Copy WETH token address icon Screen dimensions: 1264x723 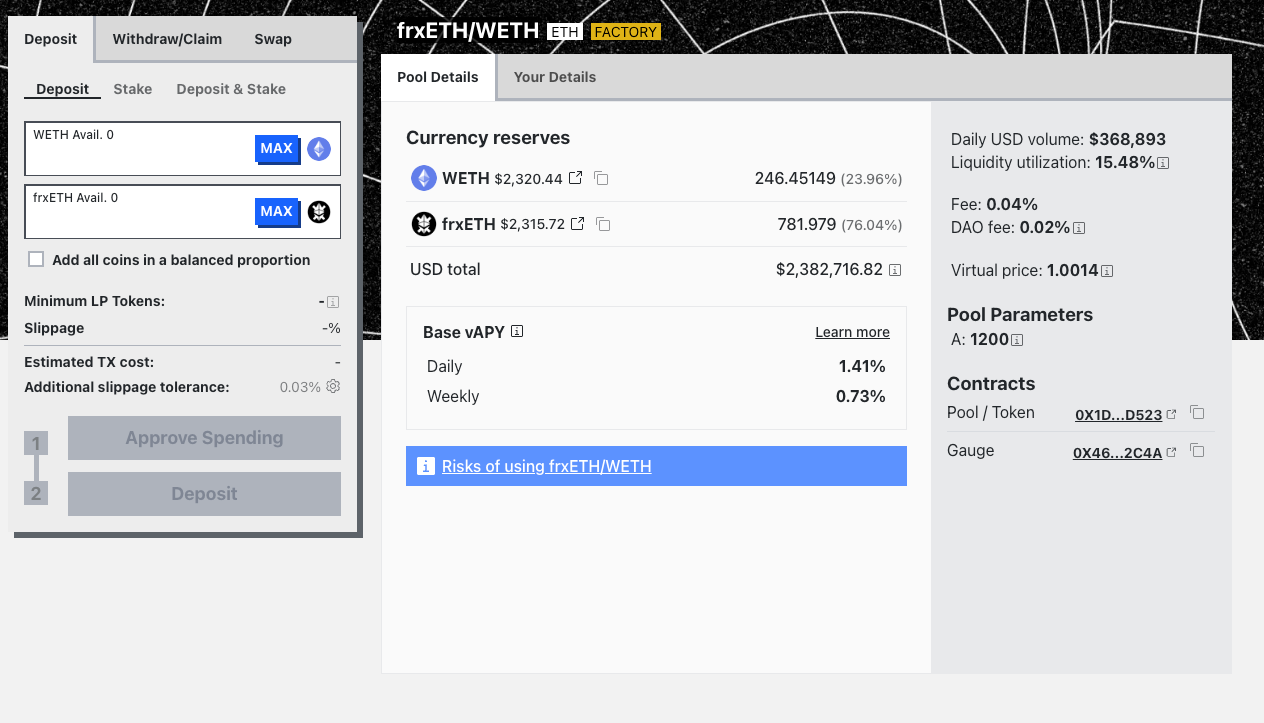click(x=601, y=178)
